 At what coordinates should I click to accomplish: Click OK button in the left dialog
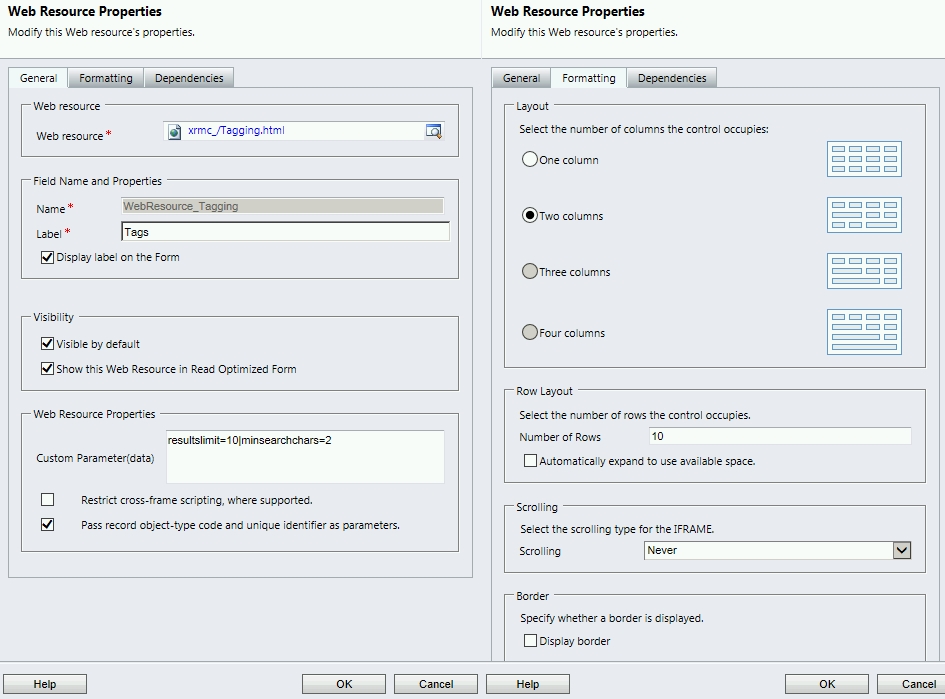[x=344, y=684]
